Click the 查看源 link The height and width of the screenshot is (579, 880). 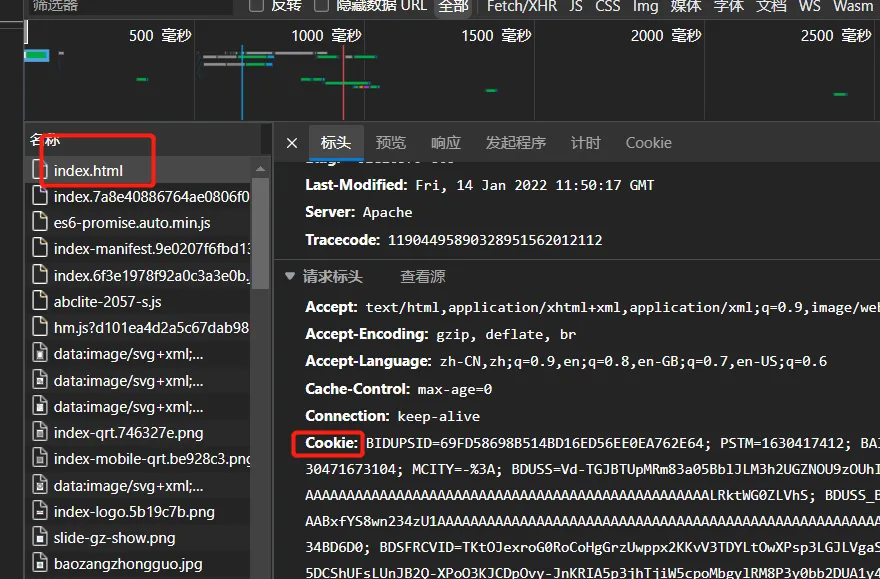coord(424,277)
